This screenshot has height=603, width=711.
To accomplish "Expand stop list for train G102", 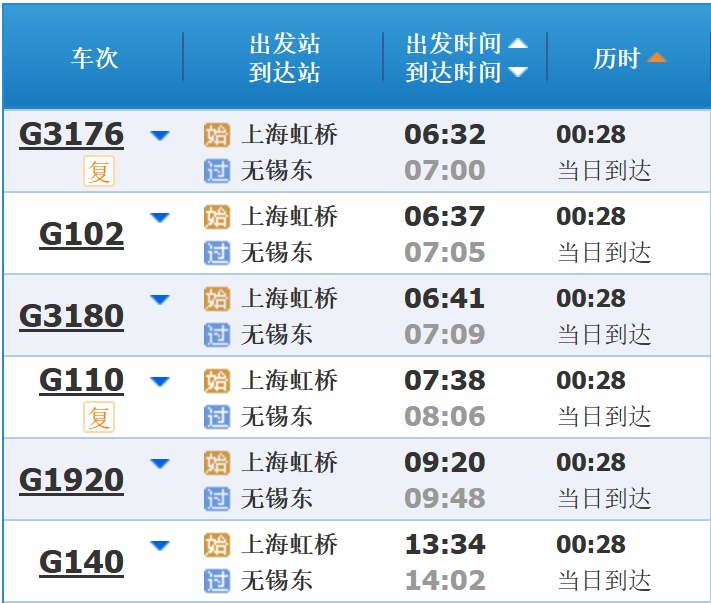I will point(160,218).
